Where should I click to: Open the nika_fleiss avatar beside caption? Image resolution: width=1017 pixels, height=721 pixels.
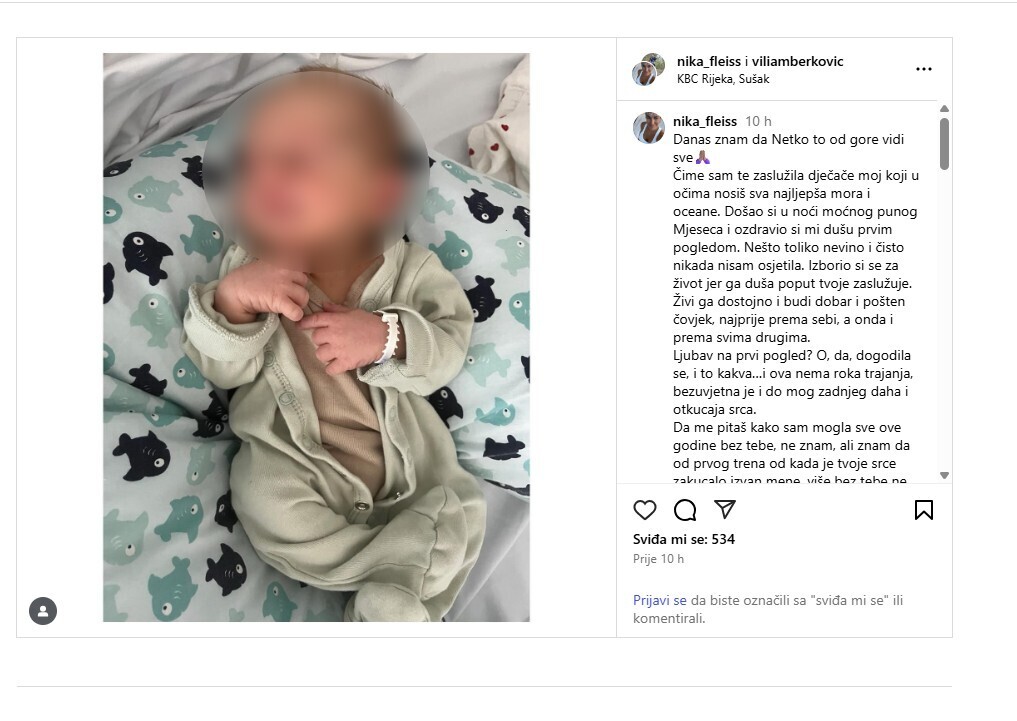[x=649, y=128]
